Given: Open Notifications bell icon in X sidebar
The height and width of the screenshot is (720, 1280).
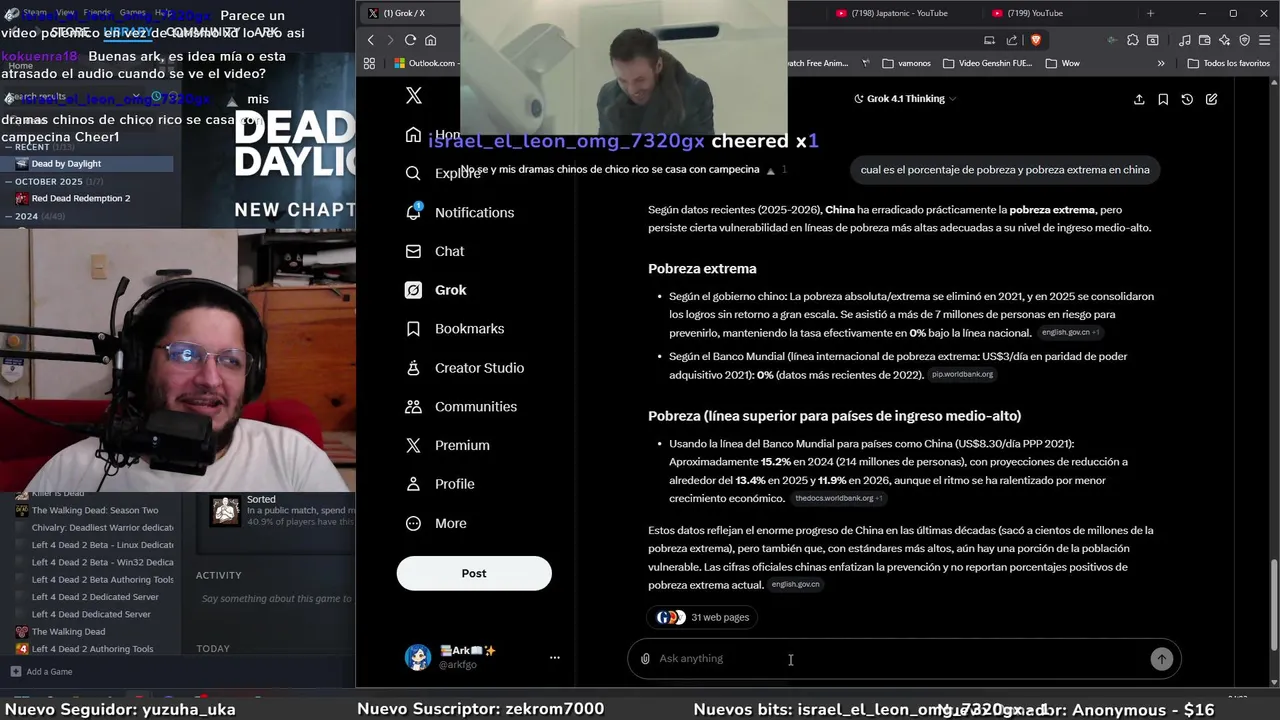Looking at the screenshot, I should click(x=413, y=212).
